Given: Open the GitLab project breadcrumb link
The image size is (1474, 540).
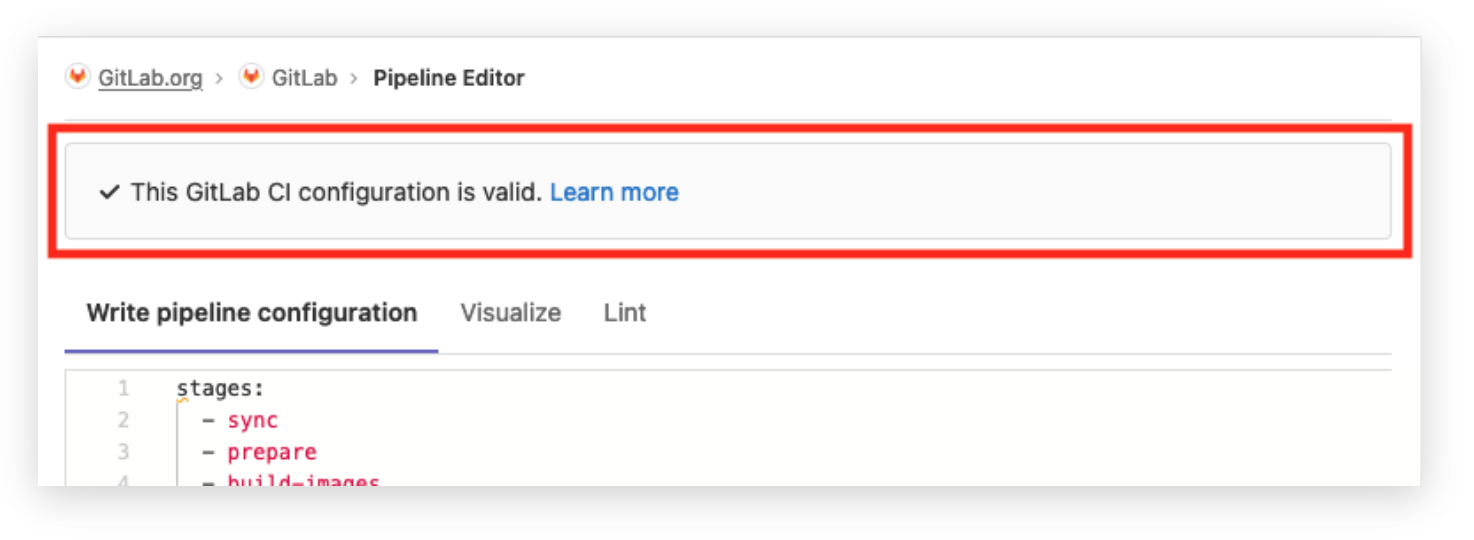Looking at the screenshot, I should (305, 78).
